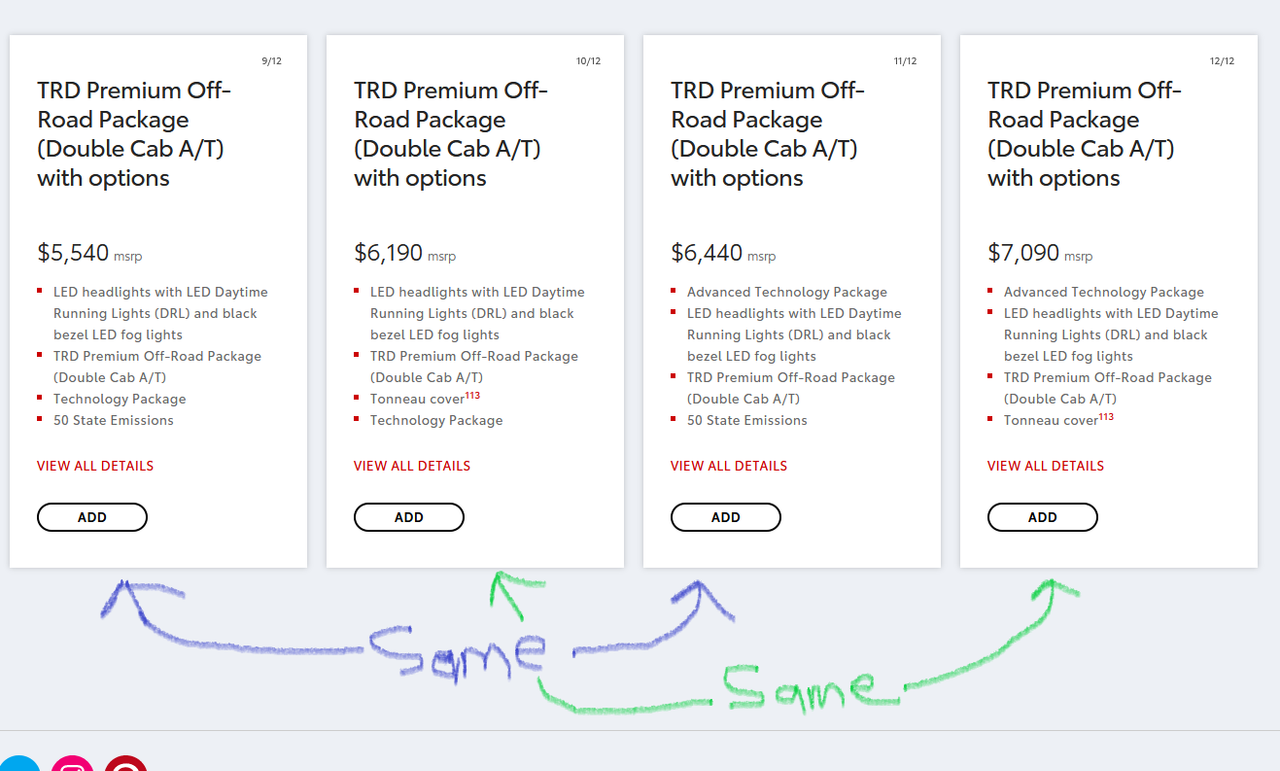View all details for $7,090 package

(x=1046, y=466)
